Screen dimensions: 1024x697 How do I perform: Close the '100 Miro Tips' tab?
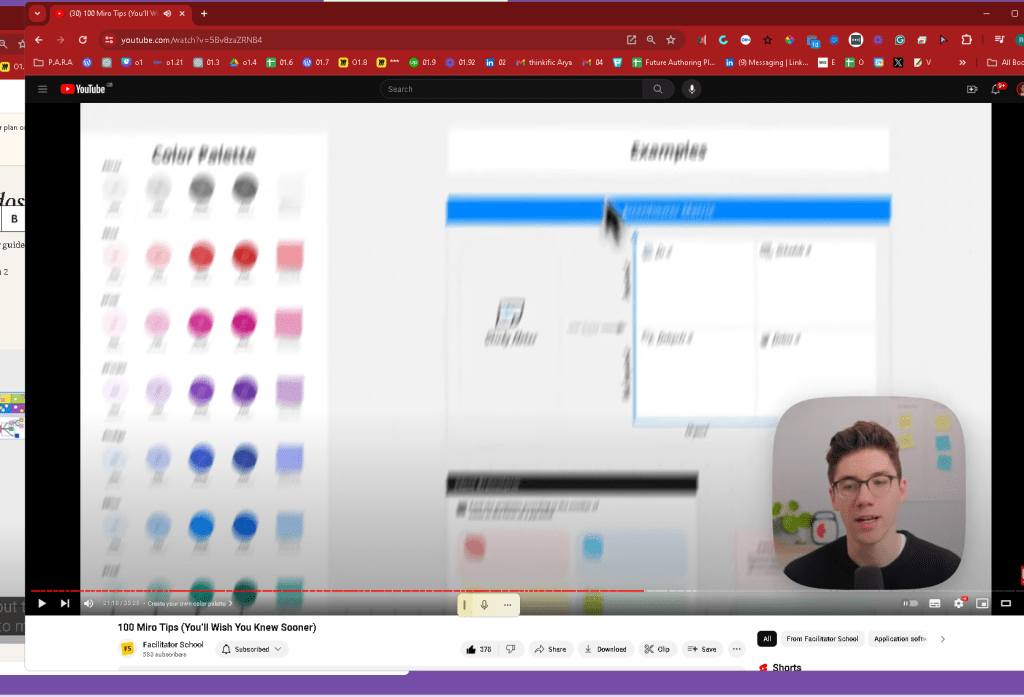click(182, 13)
